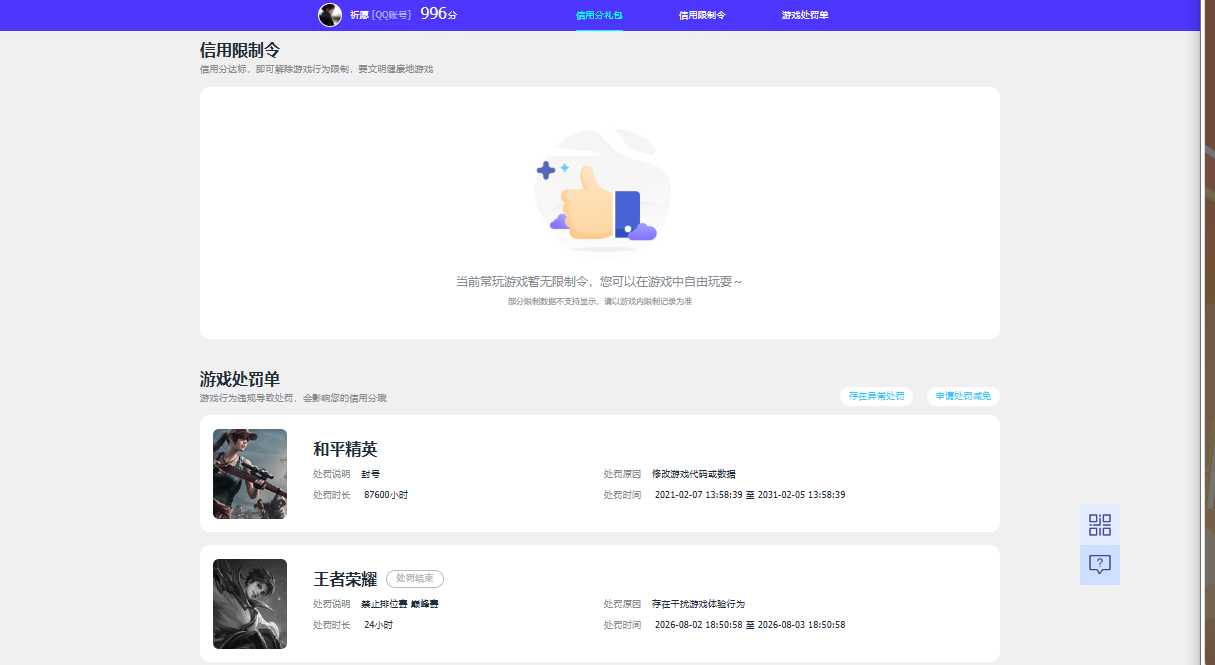This screenshot has width=1215, height=665.
Task: Click the 996分 credit score in the top bar
Action: 439,14
